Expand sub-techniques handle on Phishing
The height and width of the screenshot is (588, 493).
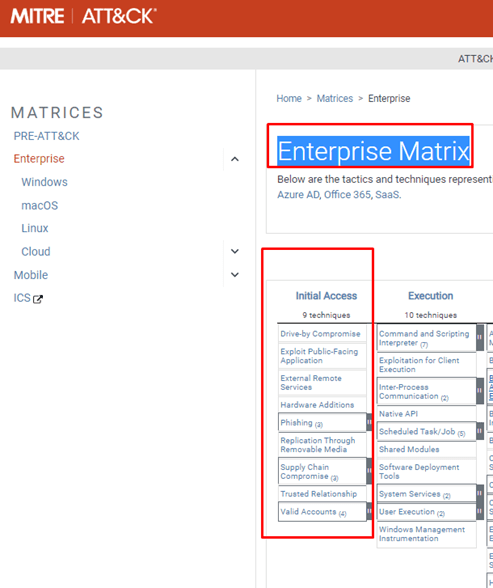pyautogui.click(x=369, y=422)
